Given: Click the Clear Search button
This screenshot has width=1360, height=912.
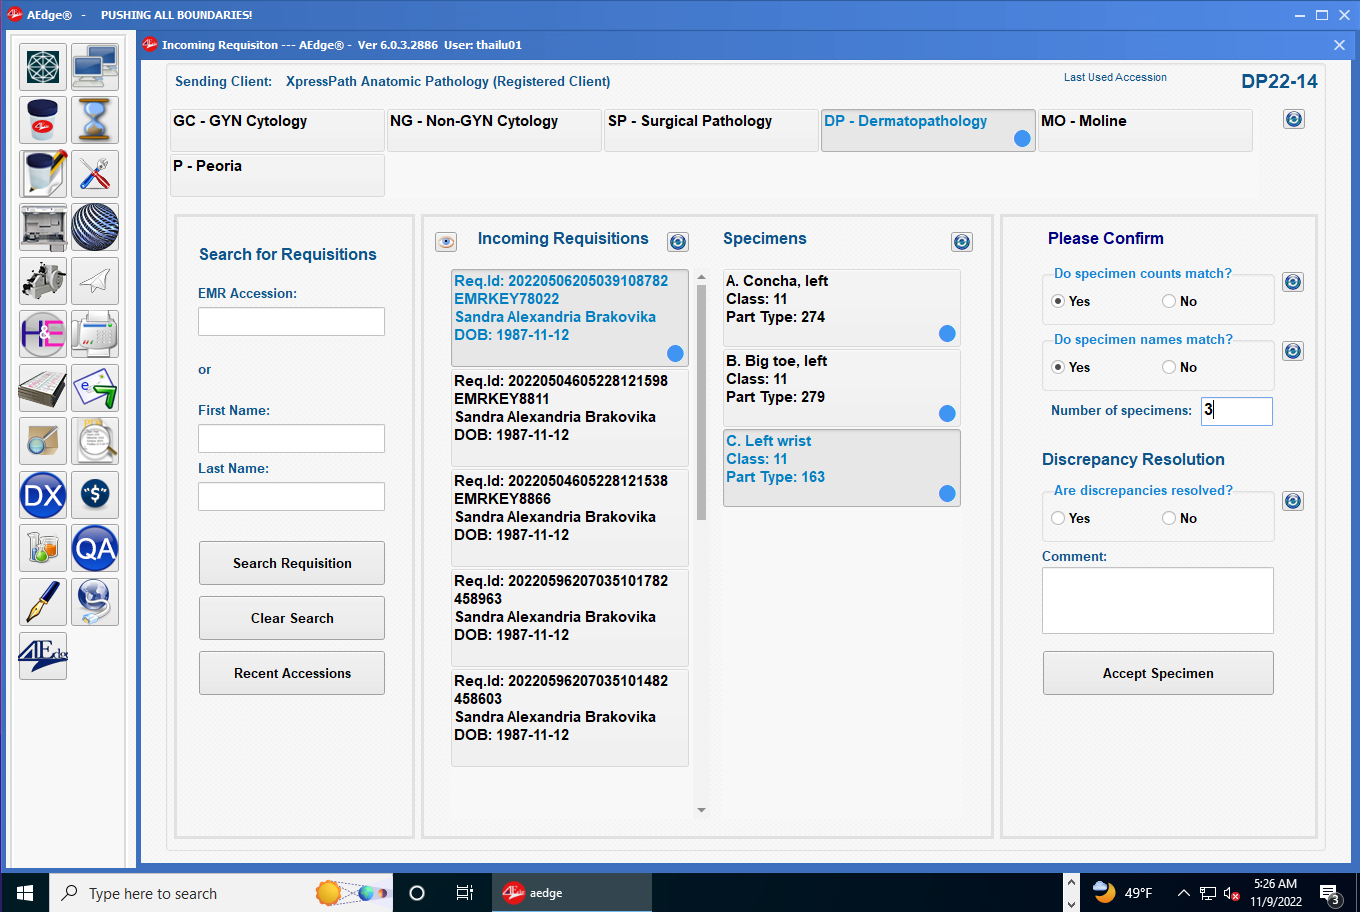Looking at the screenshot, I should pos(292,618).
